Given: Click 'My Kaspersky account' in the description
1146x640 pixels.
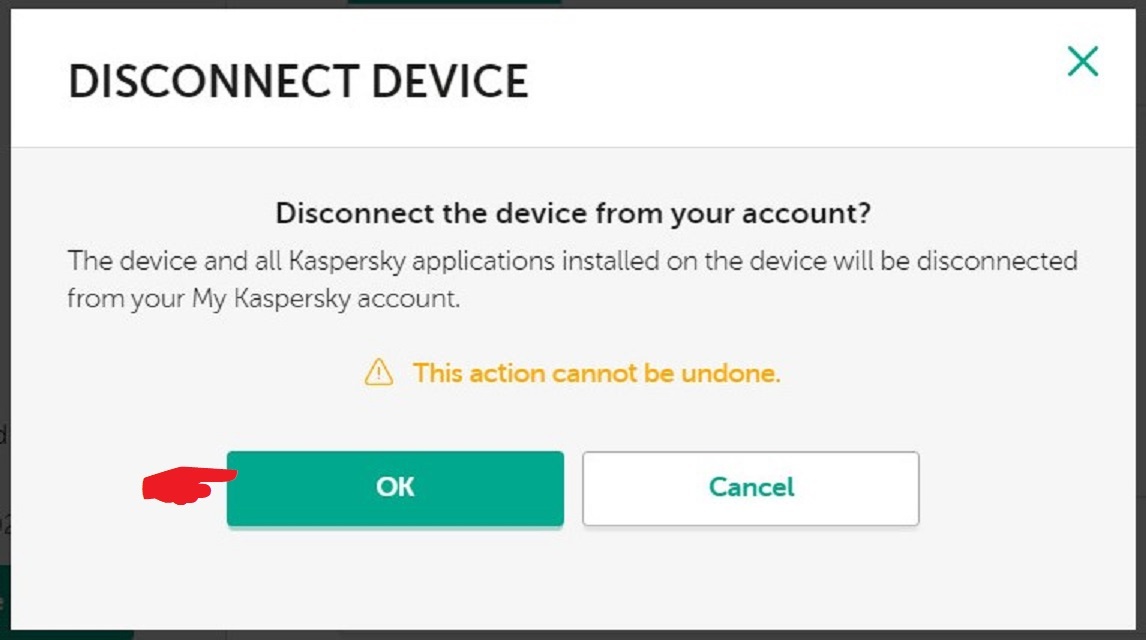Looking at the screenshot, I should (x=326, y=299).
